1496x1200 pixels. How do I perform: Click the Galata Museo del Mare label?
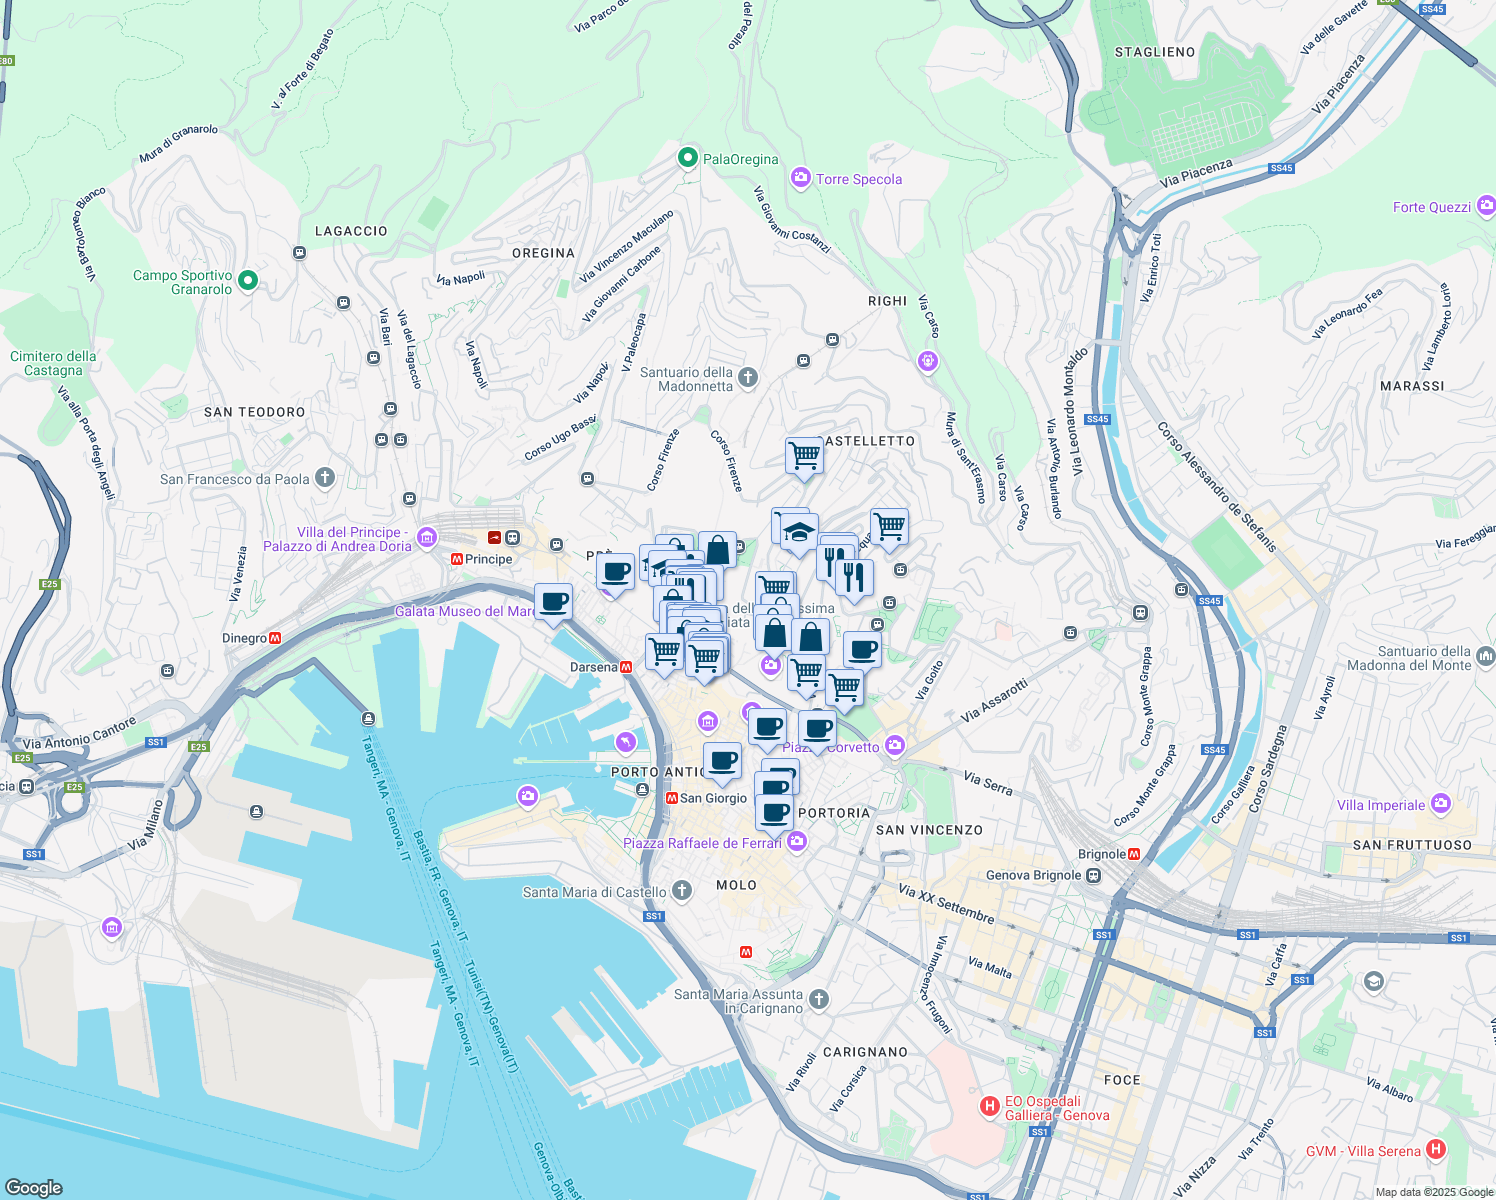(x=467, y=611)
